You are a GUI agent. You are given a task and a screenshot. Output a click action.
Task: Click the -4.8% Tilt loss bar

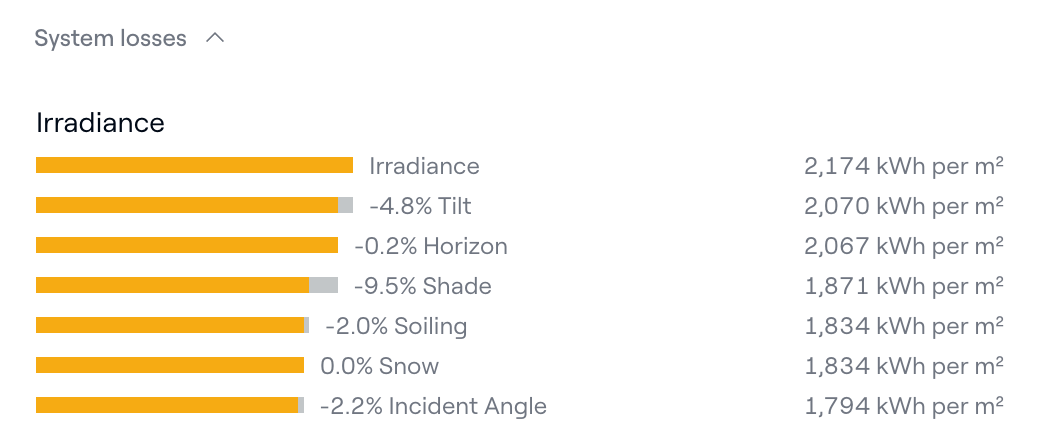tap(194, 205)
